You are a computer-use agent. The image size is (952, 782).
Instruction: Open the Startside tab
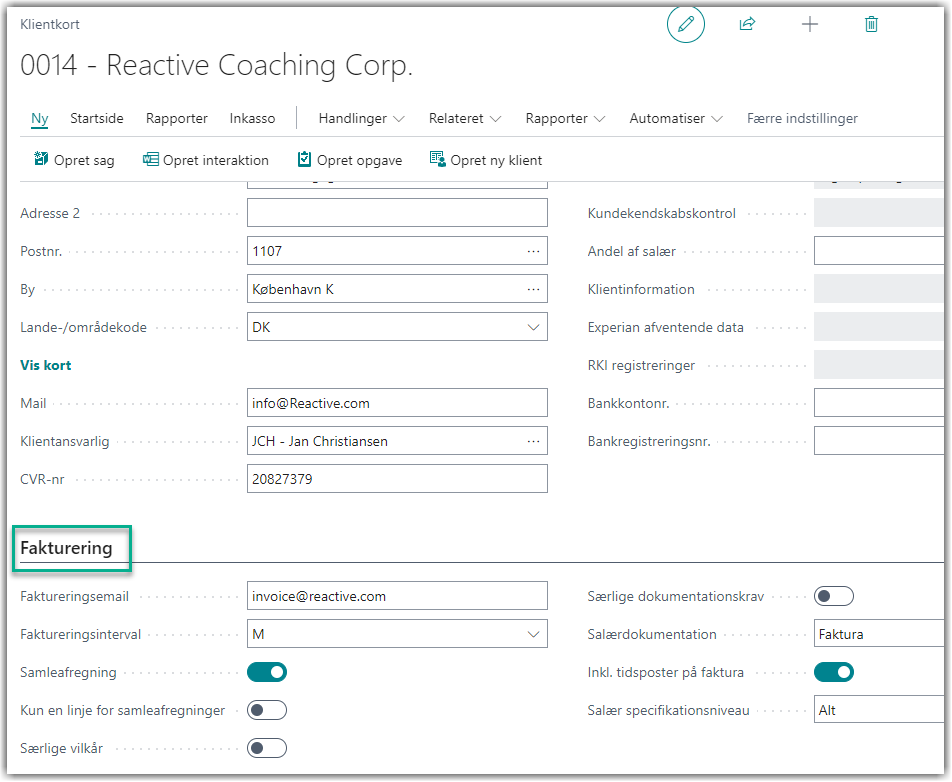tap(97, 118)
